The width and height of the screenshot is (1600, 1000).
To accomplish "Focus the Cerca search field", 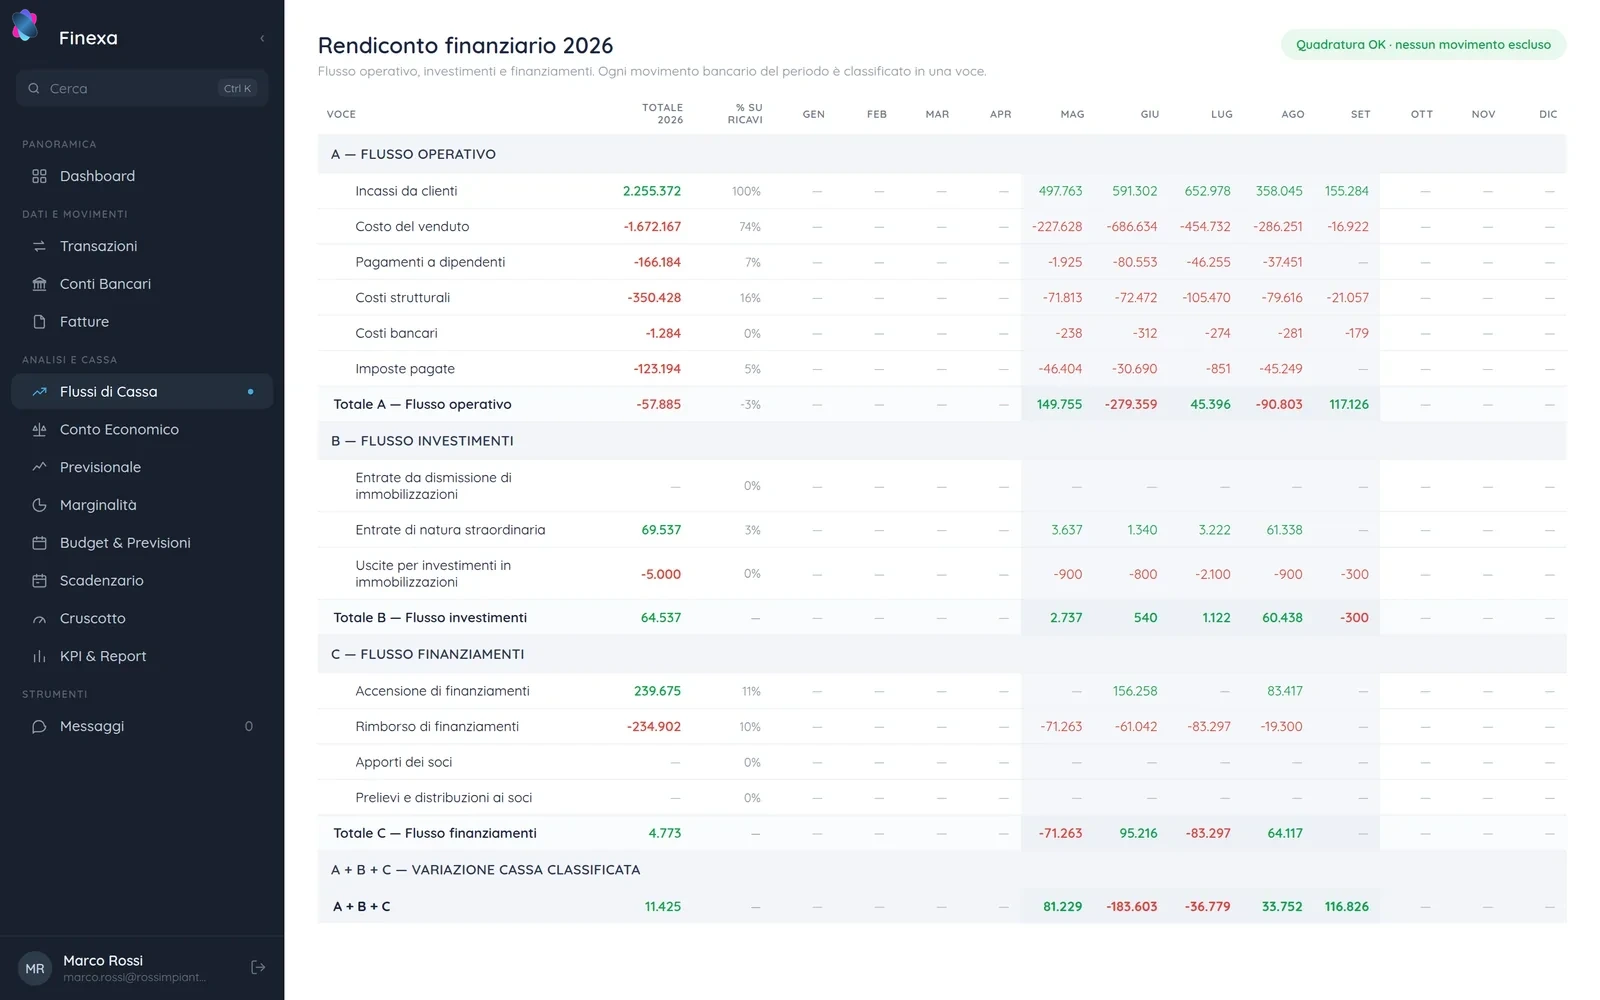I will click(142, 88).
